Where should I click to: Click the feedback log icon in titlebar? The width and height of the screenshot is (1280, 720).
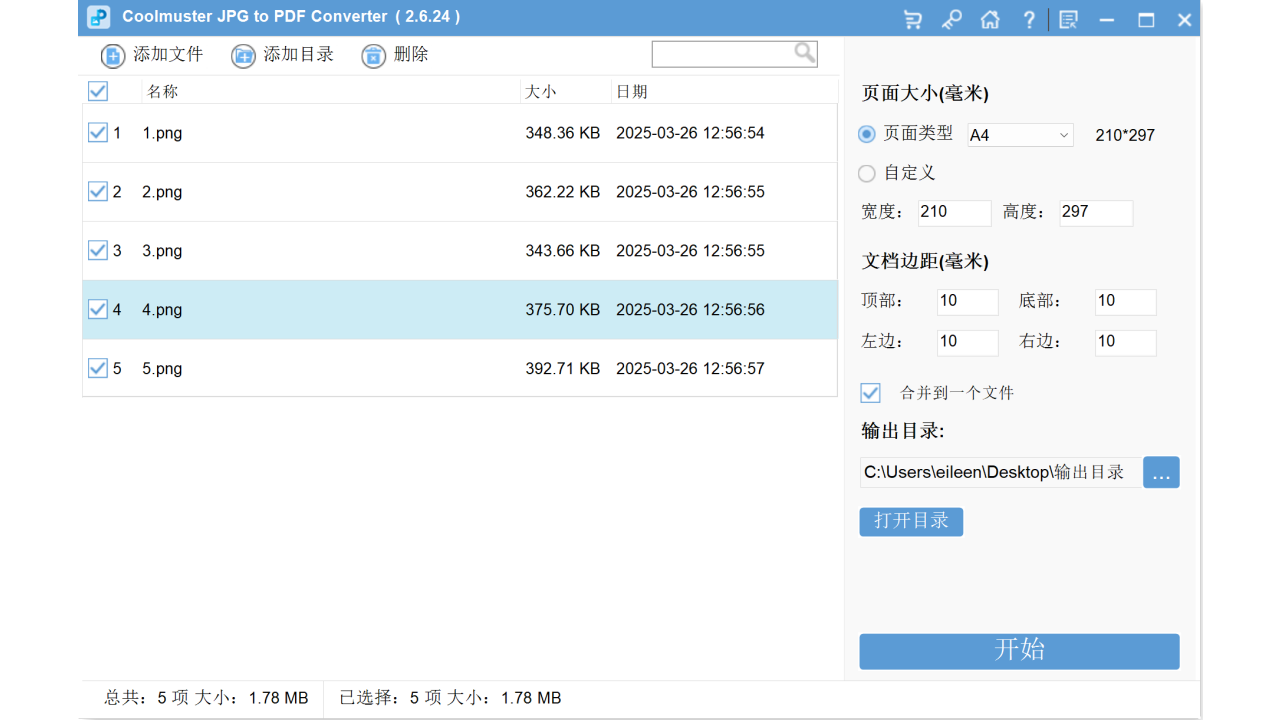point(1068,19)
